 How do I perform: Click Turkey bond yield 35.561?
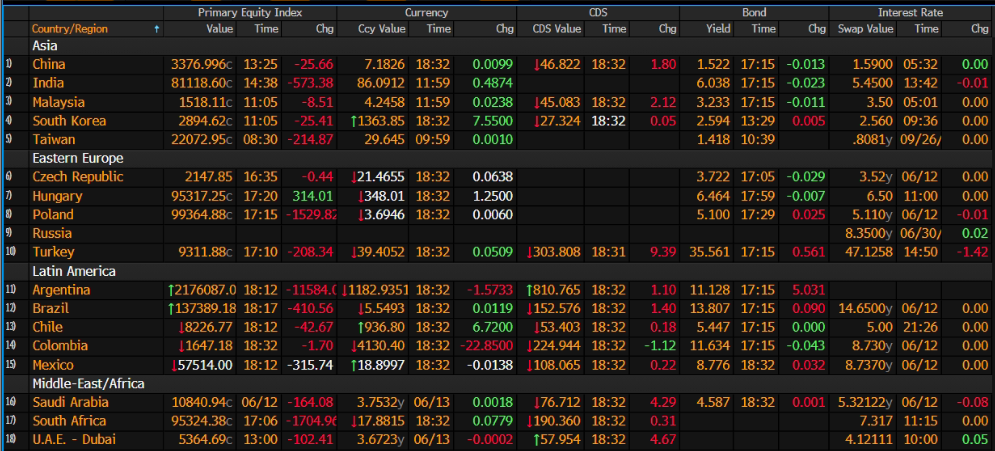tap(711, 252)
